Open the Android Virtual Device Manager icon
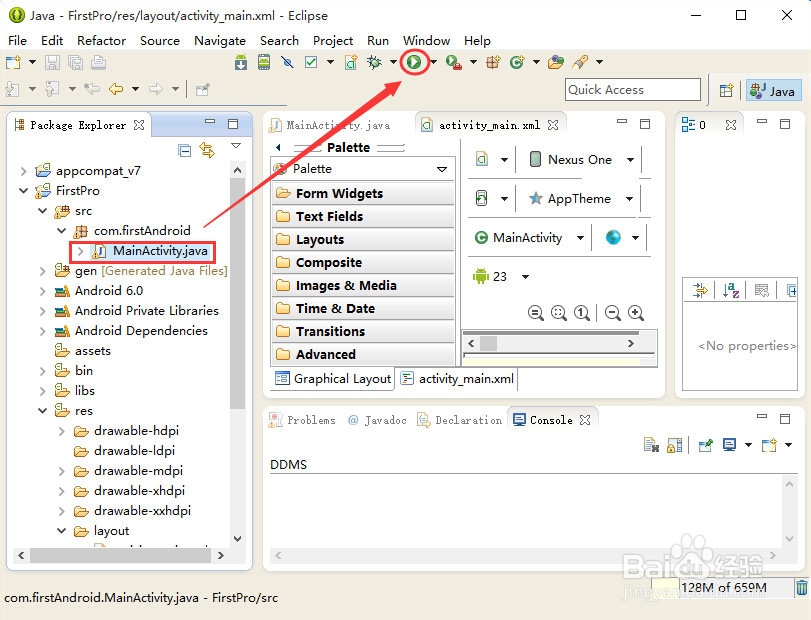This screenshot has height=620, width=811. [x=264, y=63]
